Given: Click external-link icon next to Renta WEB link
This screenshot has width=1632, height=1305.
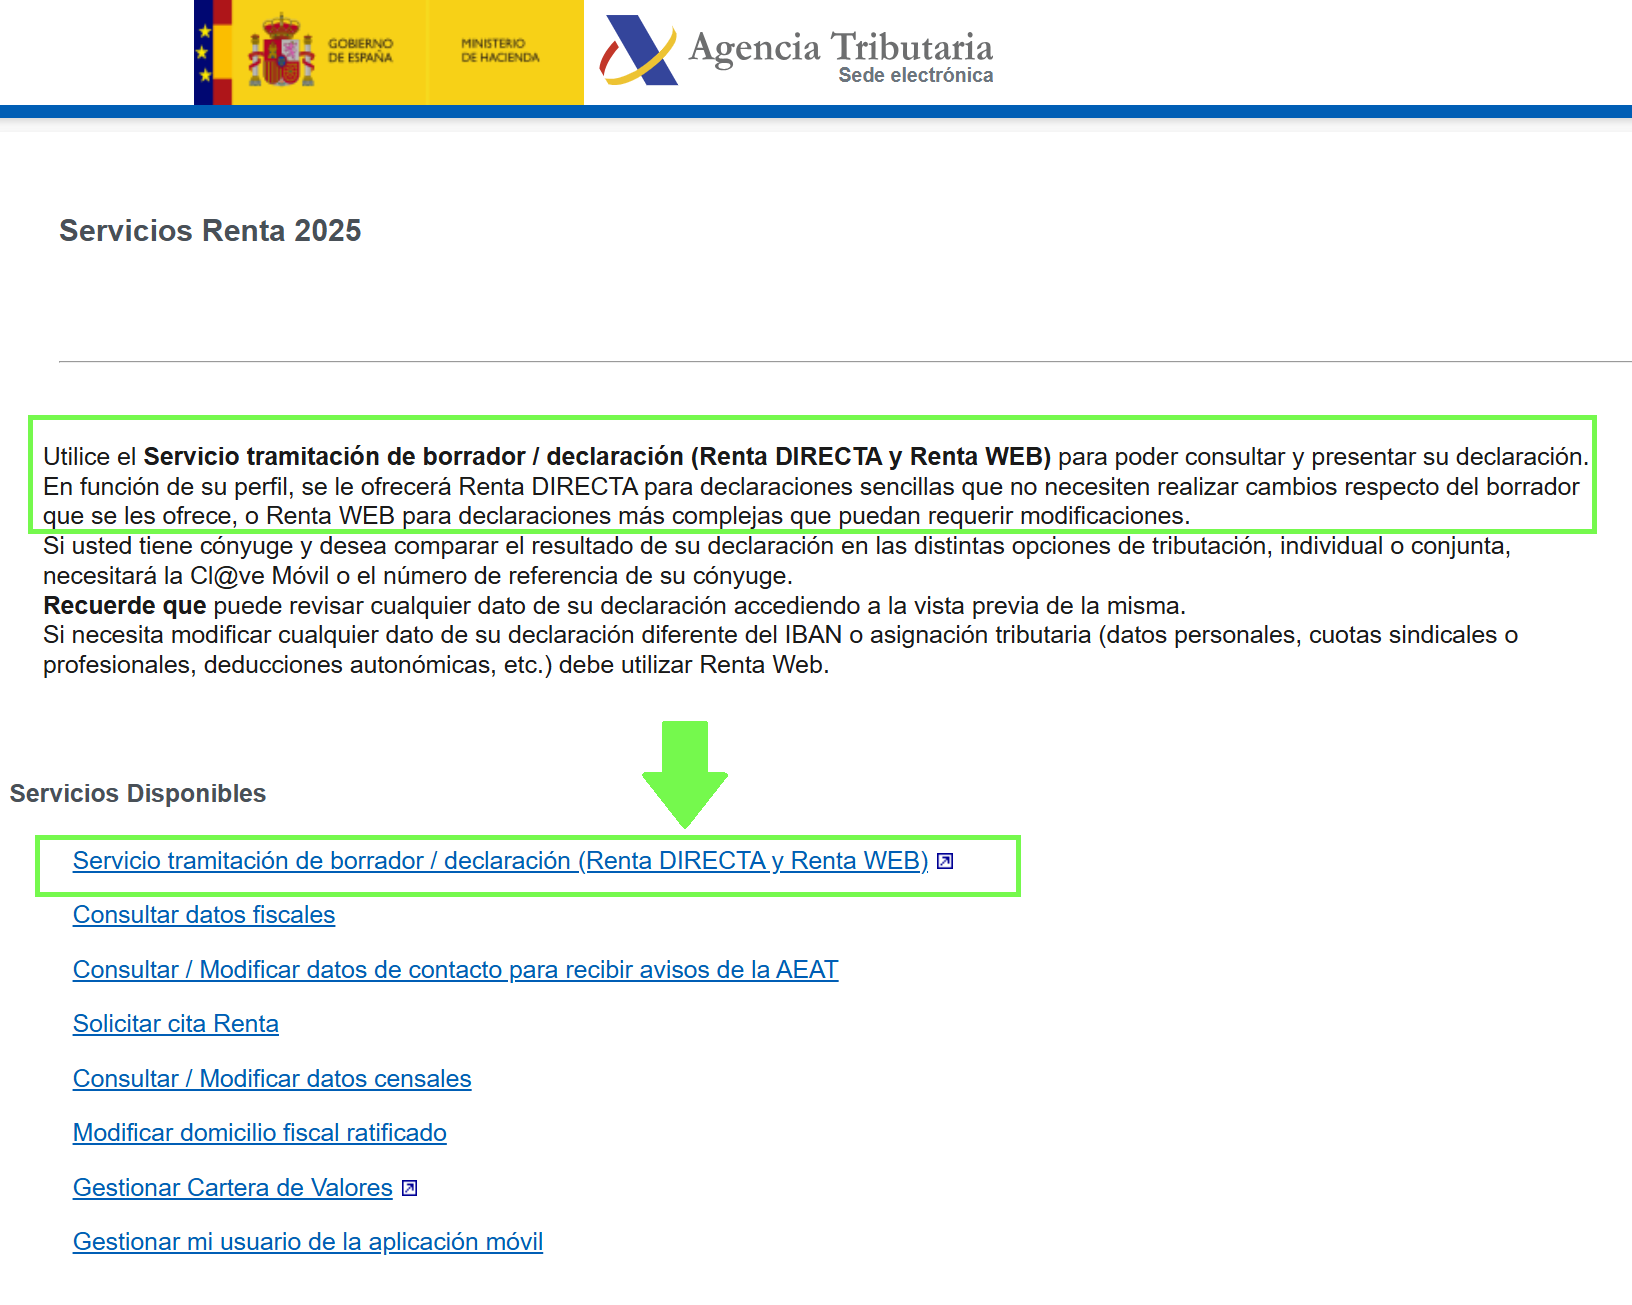Looking at the screenshot, I should click(x=945, y=861).
